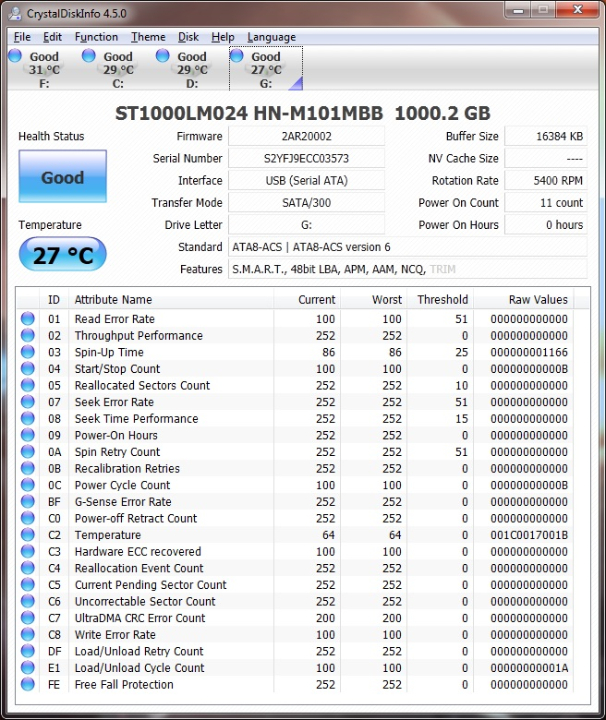The height and width of the screenshot is (720, 606).
Task: Click status orb for Spin Retry Count
Action: point(28,451)
